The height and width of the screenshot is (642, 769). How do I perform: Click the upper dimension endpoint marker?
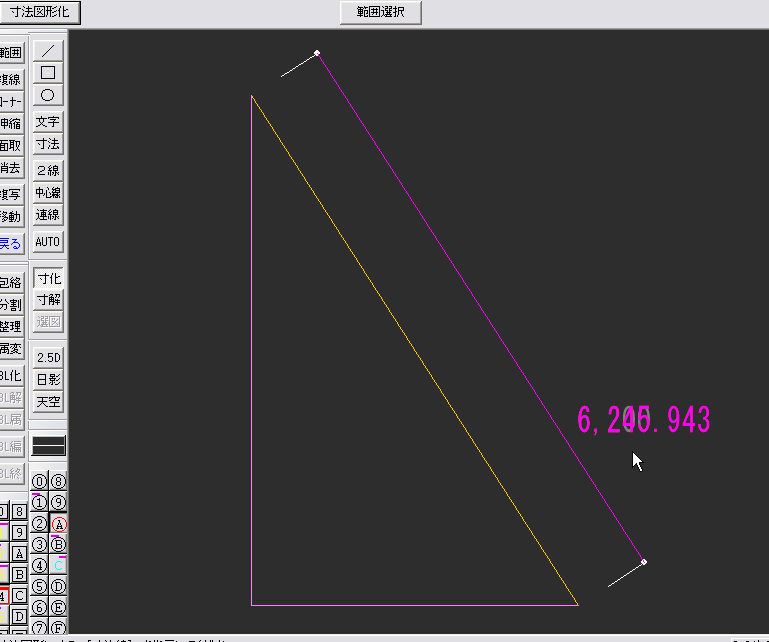click(x=317, y=52)
